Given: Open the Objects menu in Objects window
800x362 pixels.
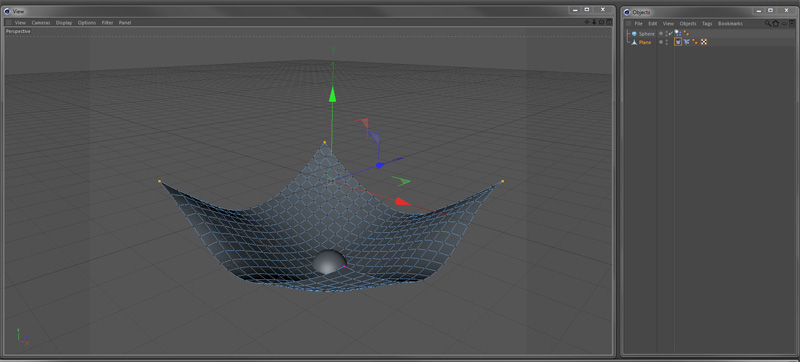Looking at the screenshot, I should (x=688, y=23).
